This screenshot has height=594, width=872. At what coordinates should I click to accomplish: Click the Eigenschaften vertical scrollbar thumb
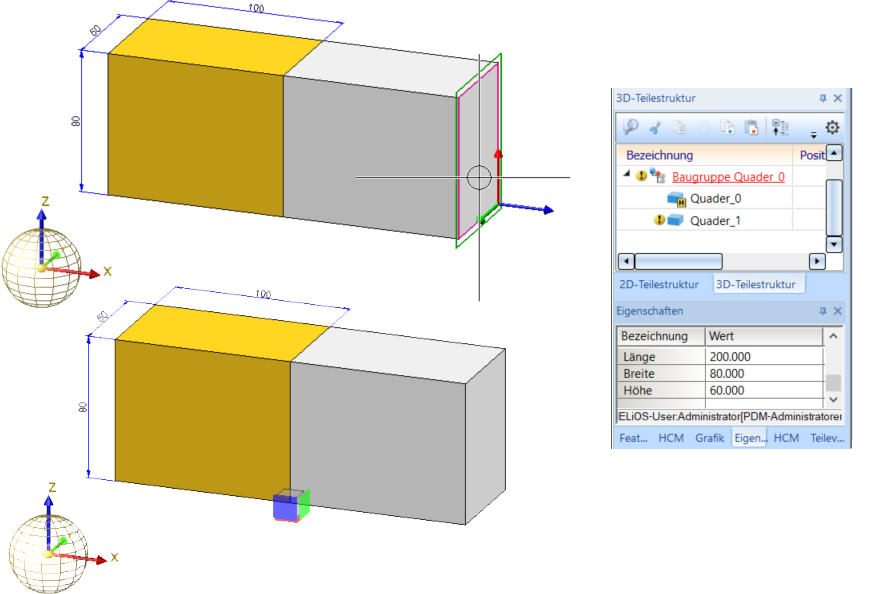click(833, 383)
